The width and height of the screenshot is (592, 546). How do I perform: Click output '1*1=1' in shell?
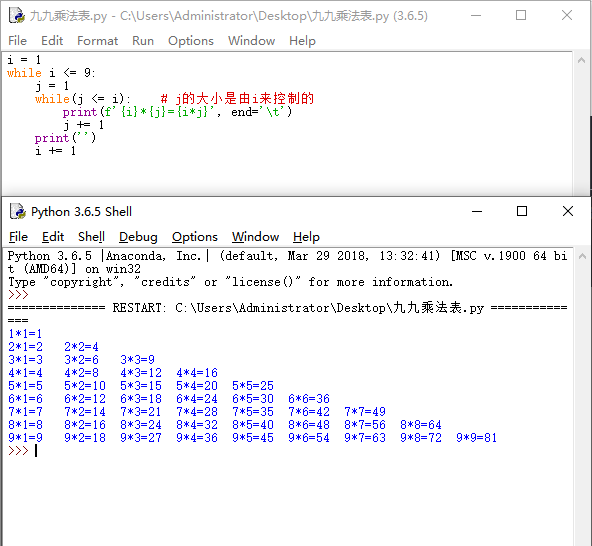click(25, 334)
